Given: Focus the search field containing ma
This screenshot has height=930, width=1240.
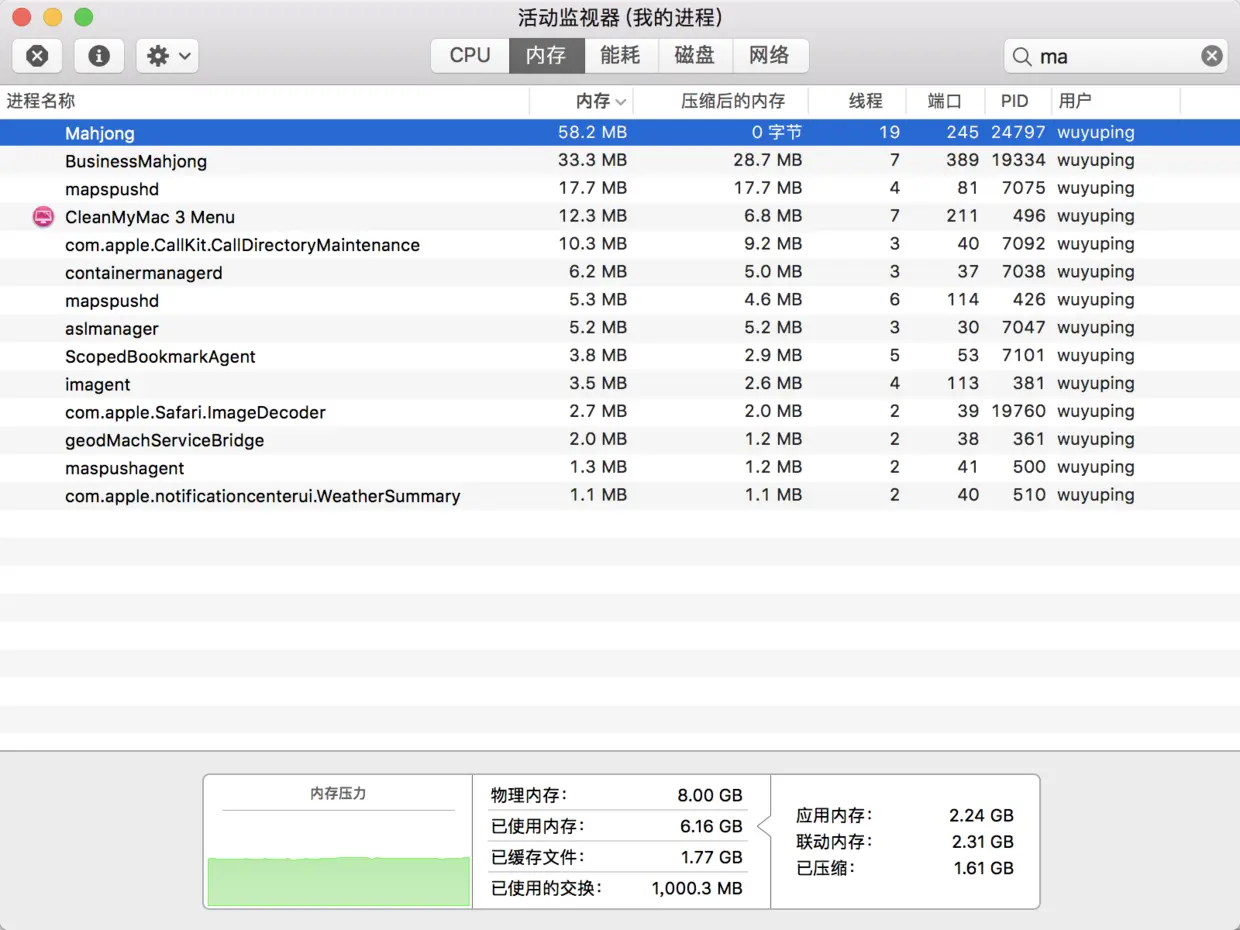Looking at the screenshot, I should [x=1115, y=56].
